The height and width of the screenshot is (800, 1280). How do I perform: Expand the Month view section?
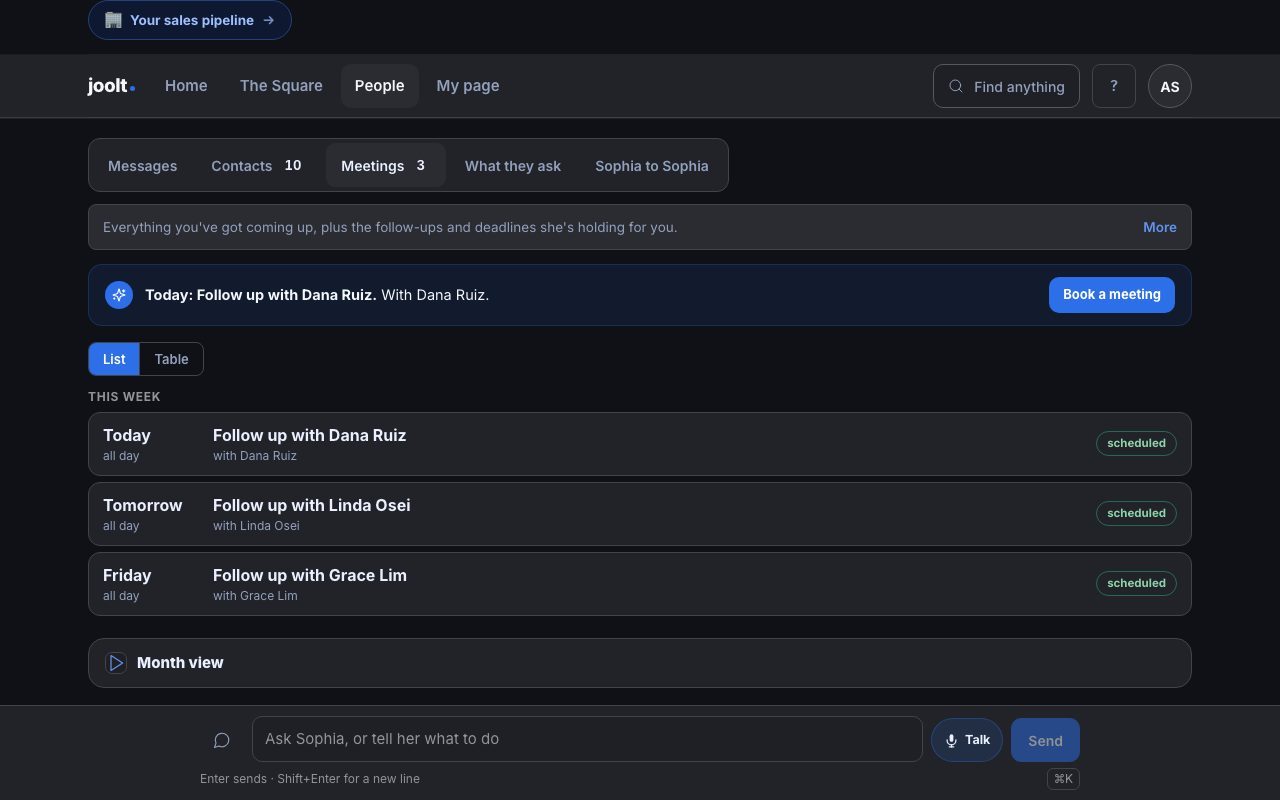(640, 663)
